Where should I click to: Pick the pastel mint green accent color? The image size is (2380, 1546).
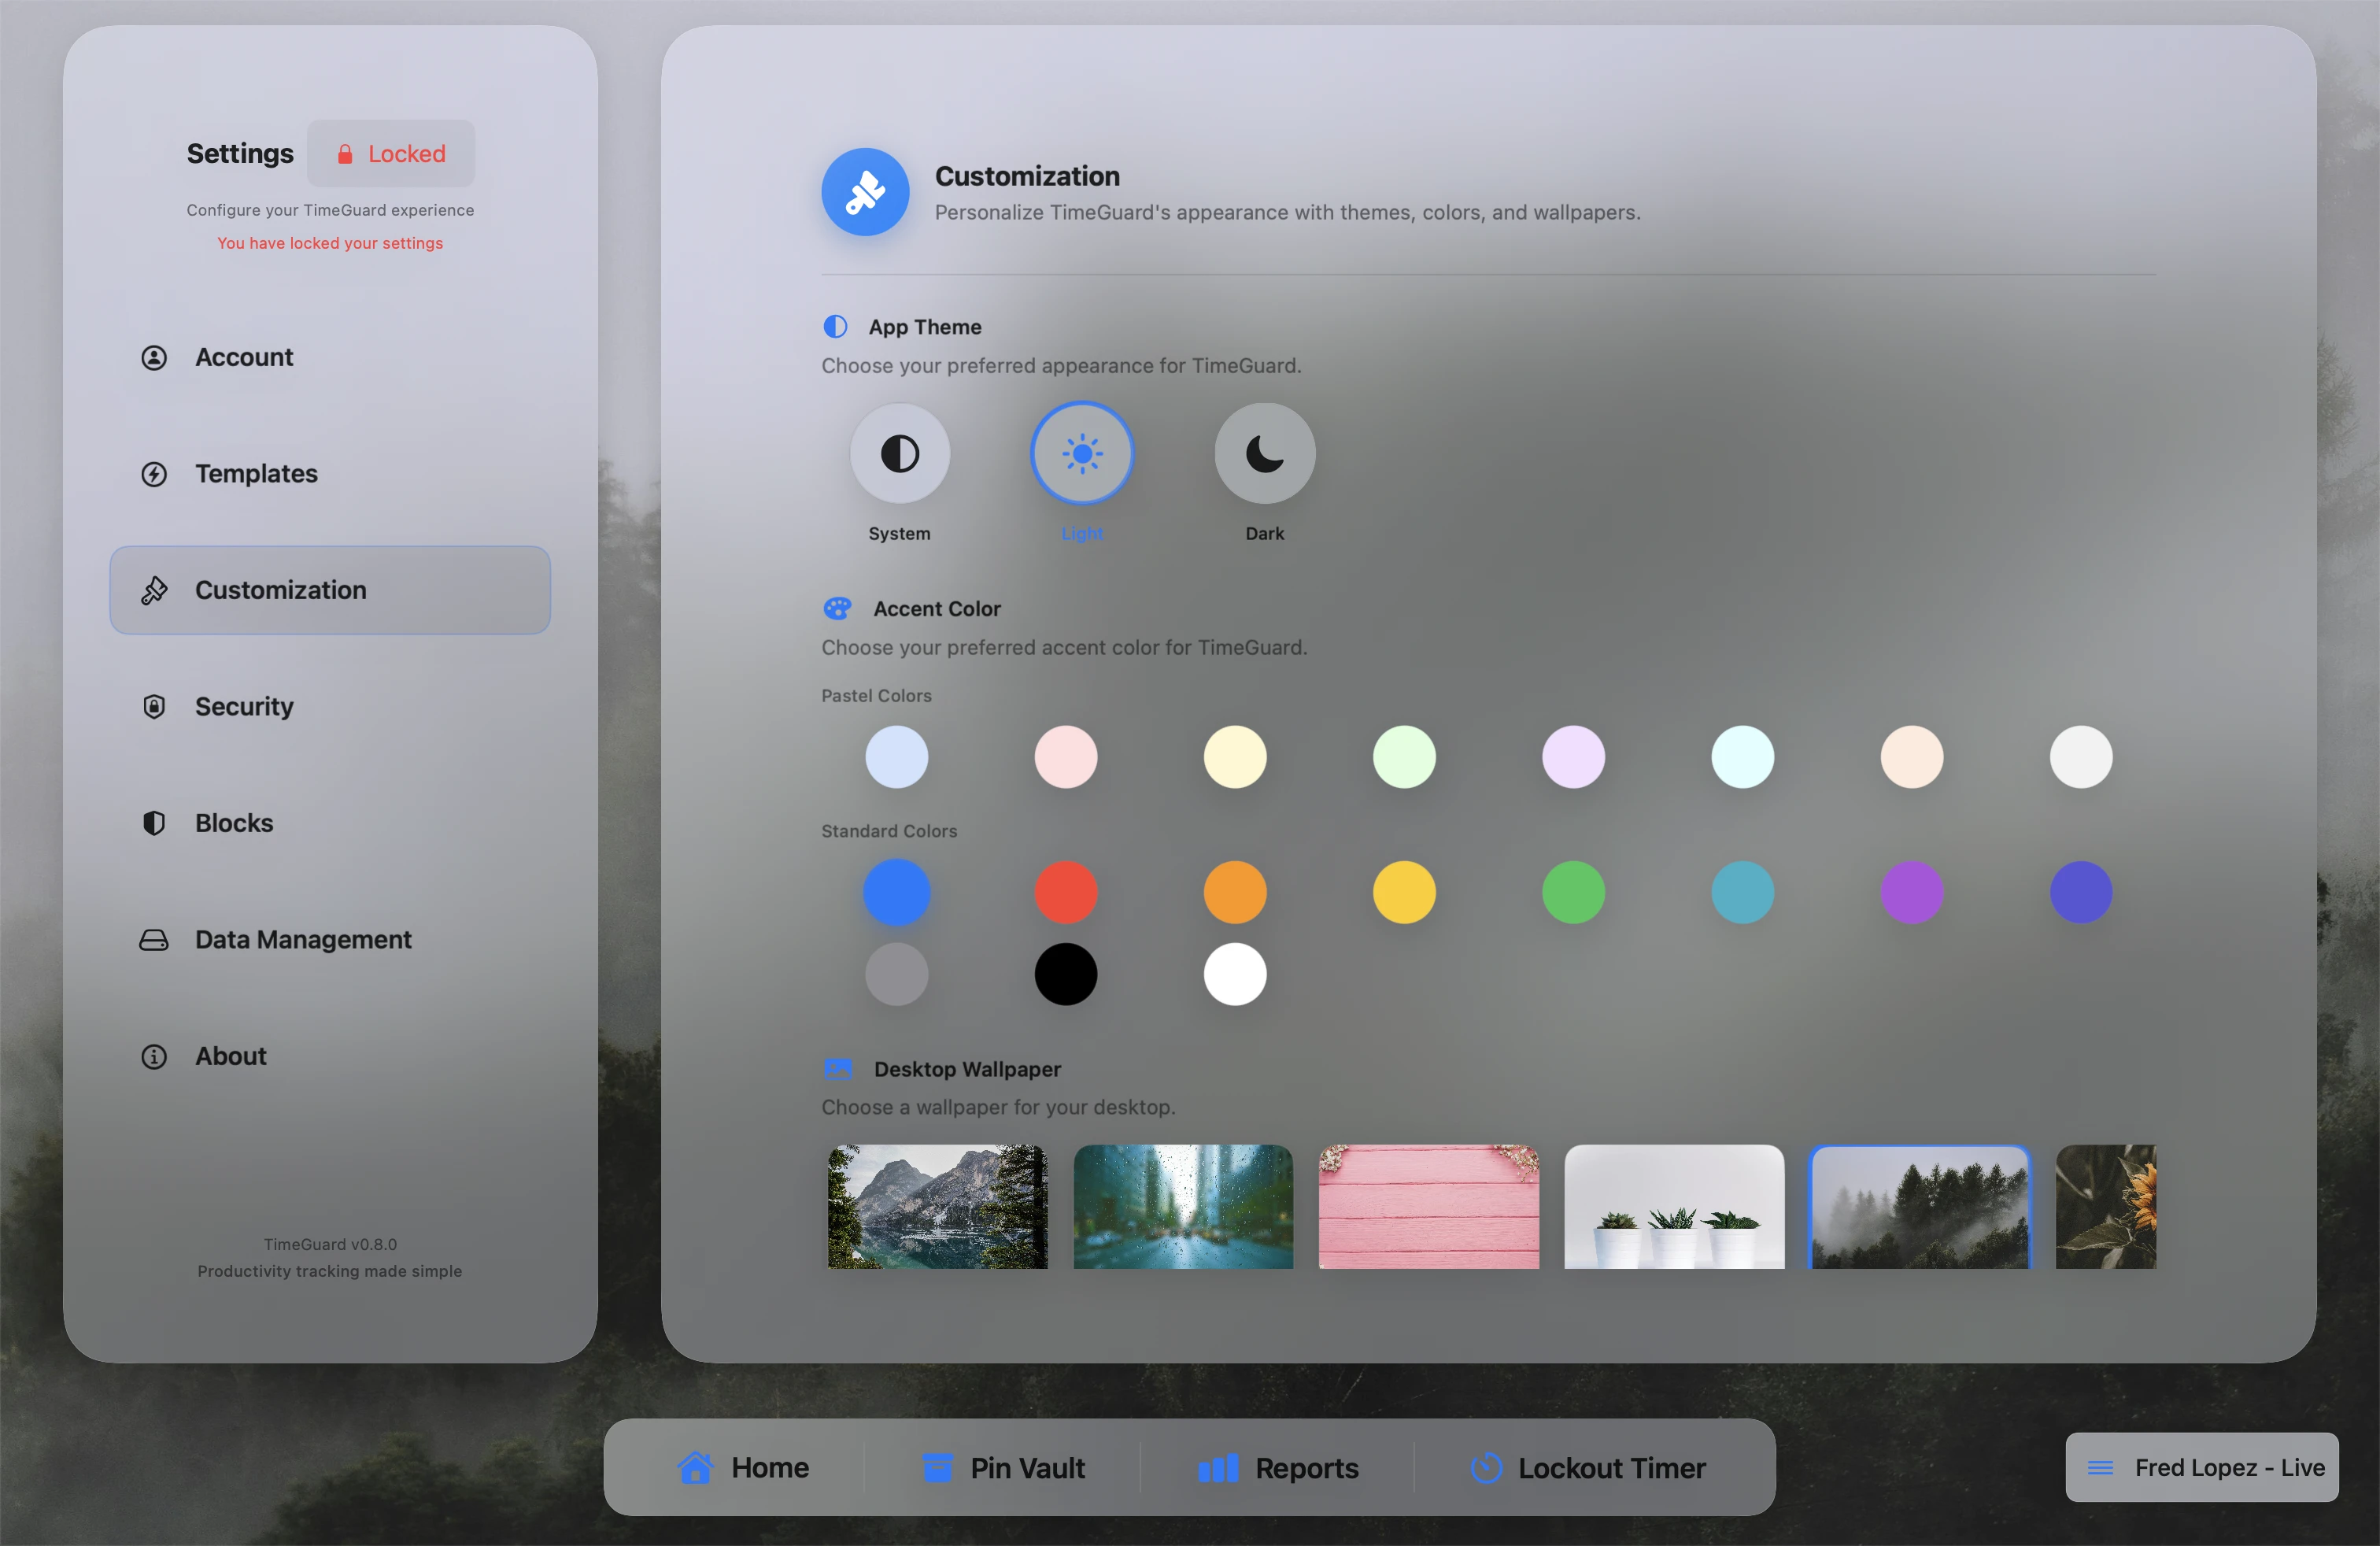1404,757
